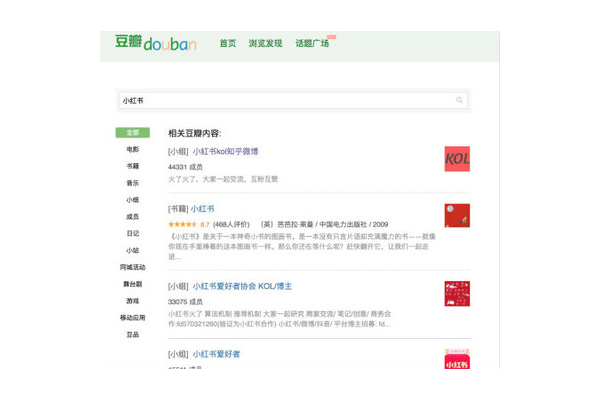
Task: Filter results by 游戏
Action: 132,301
